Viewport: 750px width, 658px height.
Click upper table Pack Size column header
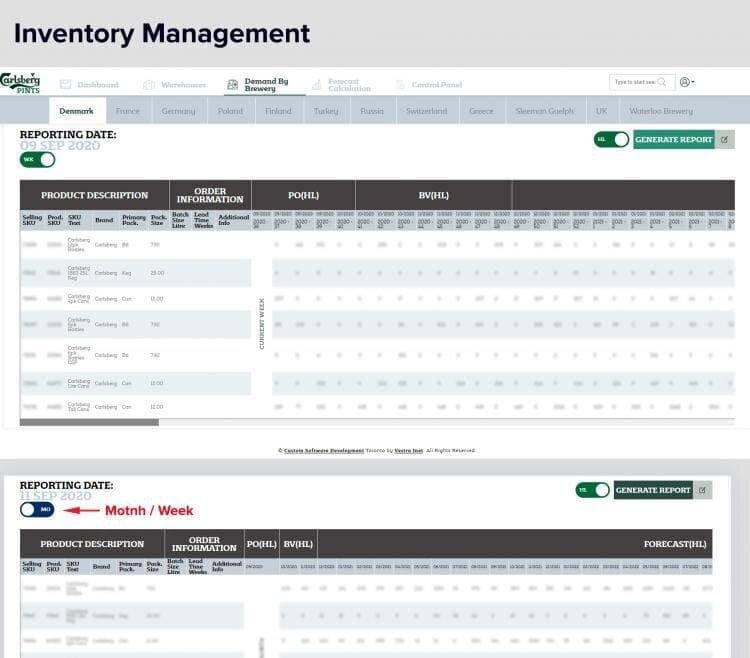(158, 220)
